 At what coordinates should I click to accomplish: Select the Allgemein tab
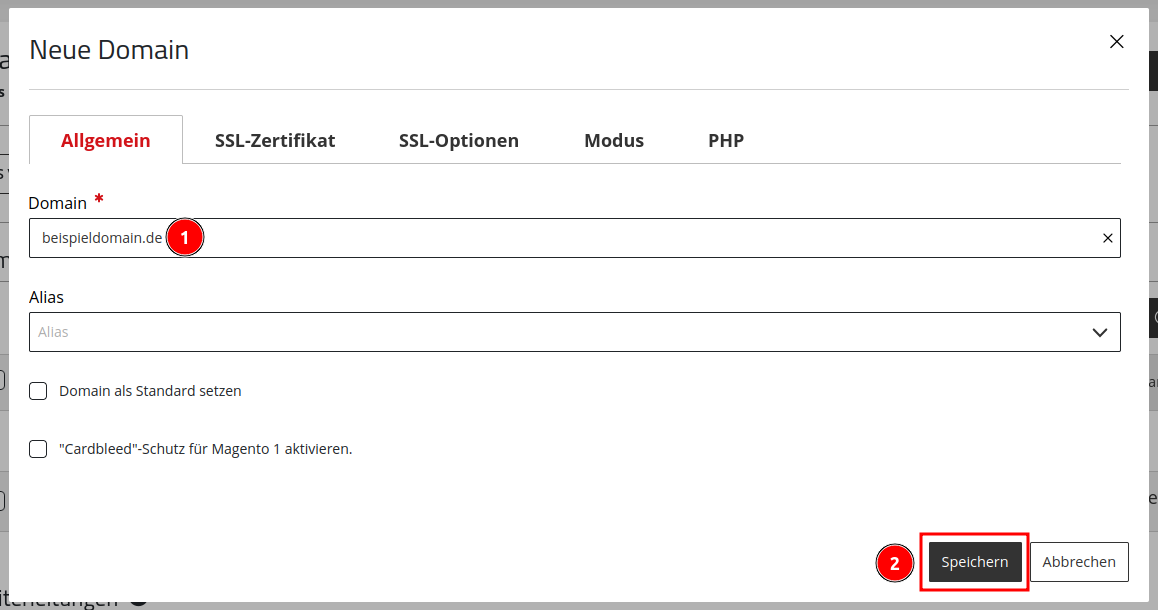106,140
